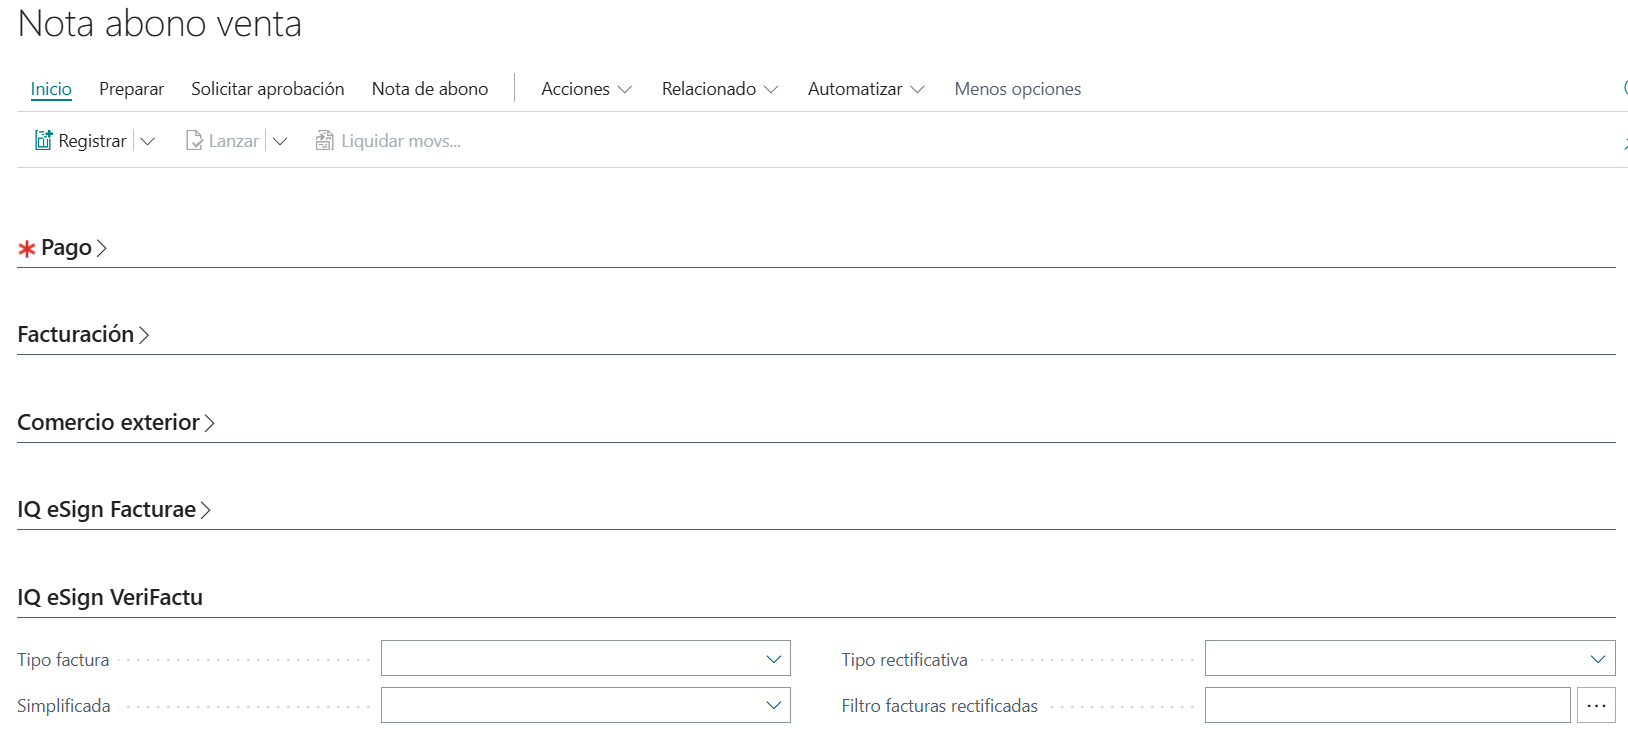Screen dimensions: 1628x742
Task: Expand the Pago section
Action: point(66,248)
